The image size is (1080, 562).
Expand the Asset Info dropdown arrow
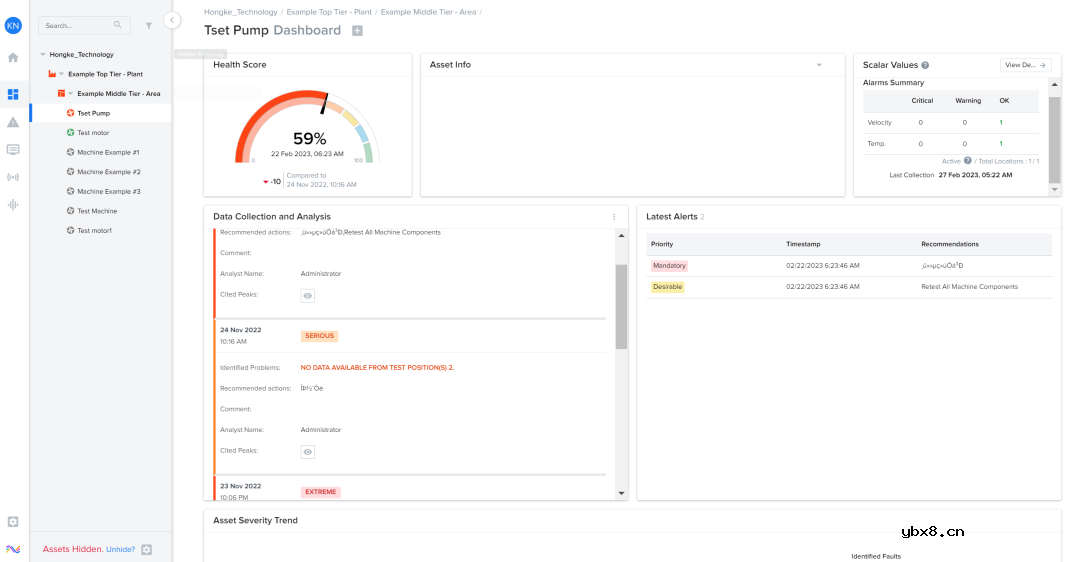(819, 65)
